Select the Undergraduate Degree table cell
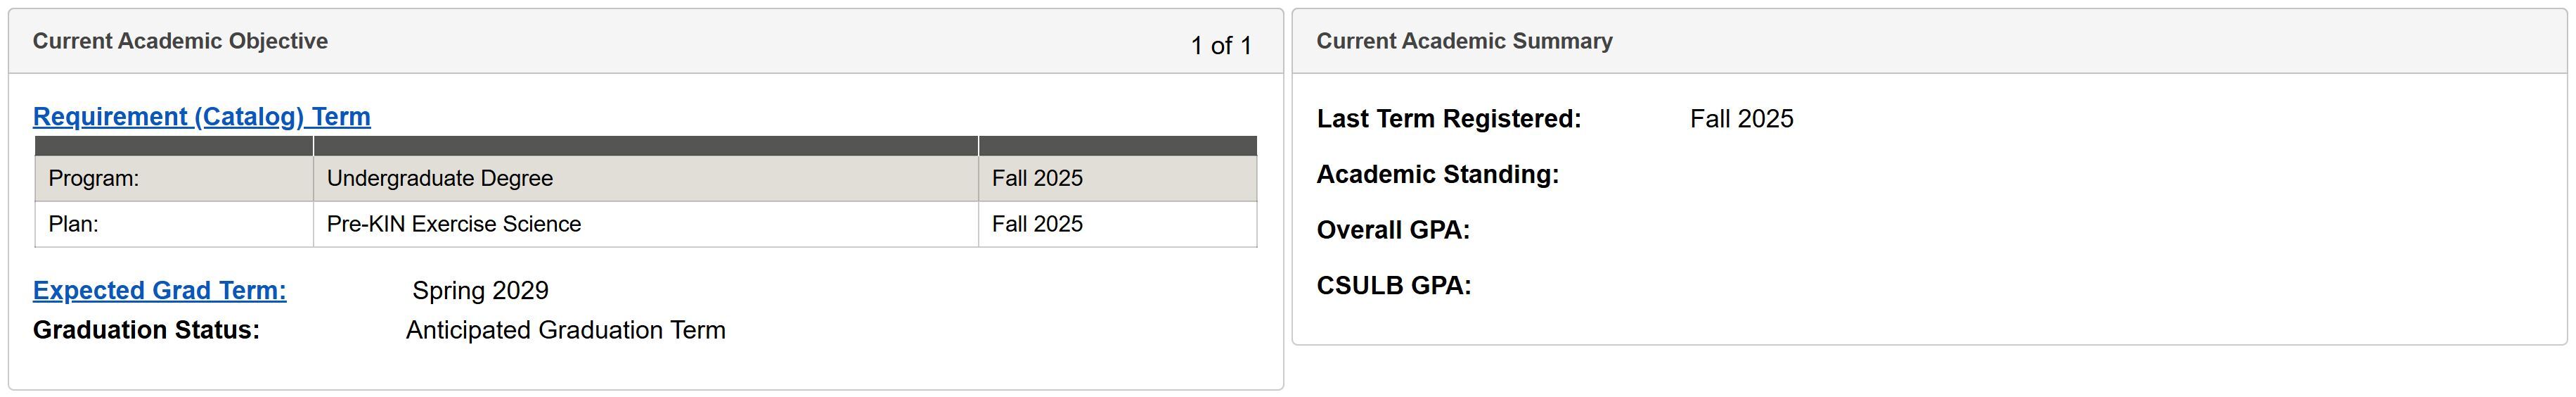Screen dimensions: 2576x397 pos(440,179)
